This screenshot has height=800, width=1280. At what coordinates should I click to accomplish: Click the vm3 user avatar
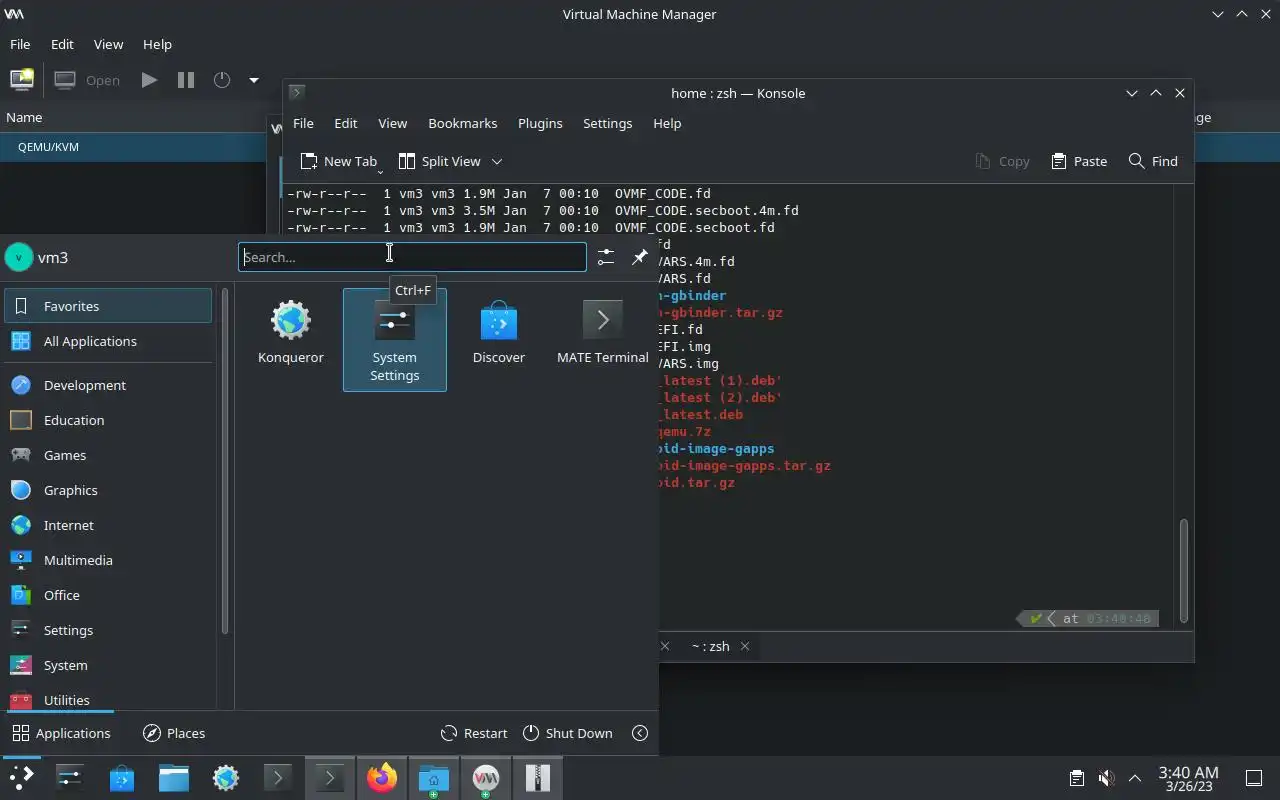coord(18,257)
